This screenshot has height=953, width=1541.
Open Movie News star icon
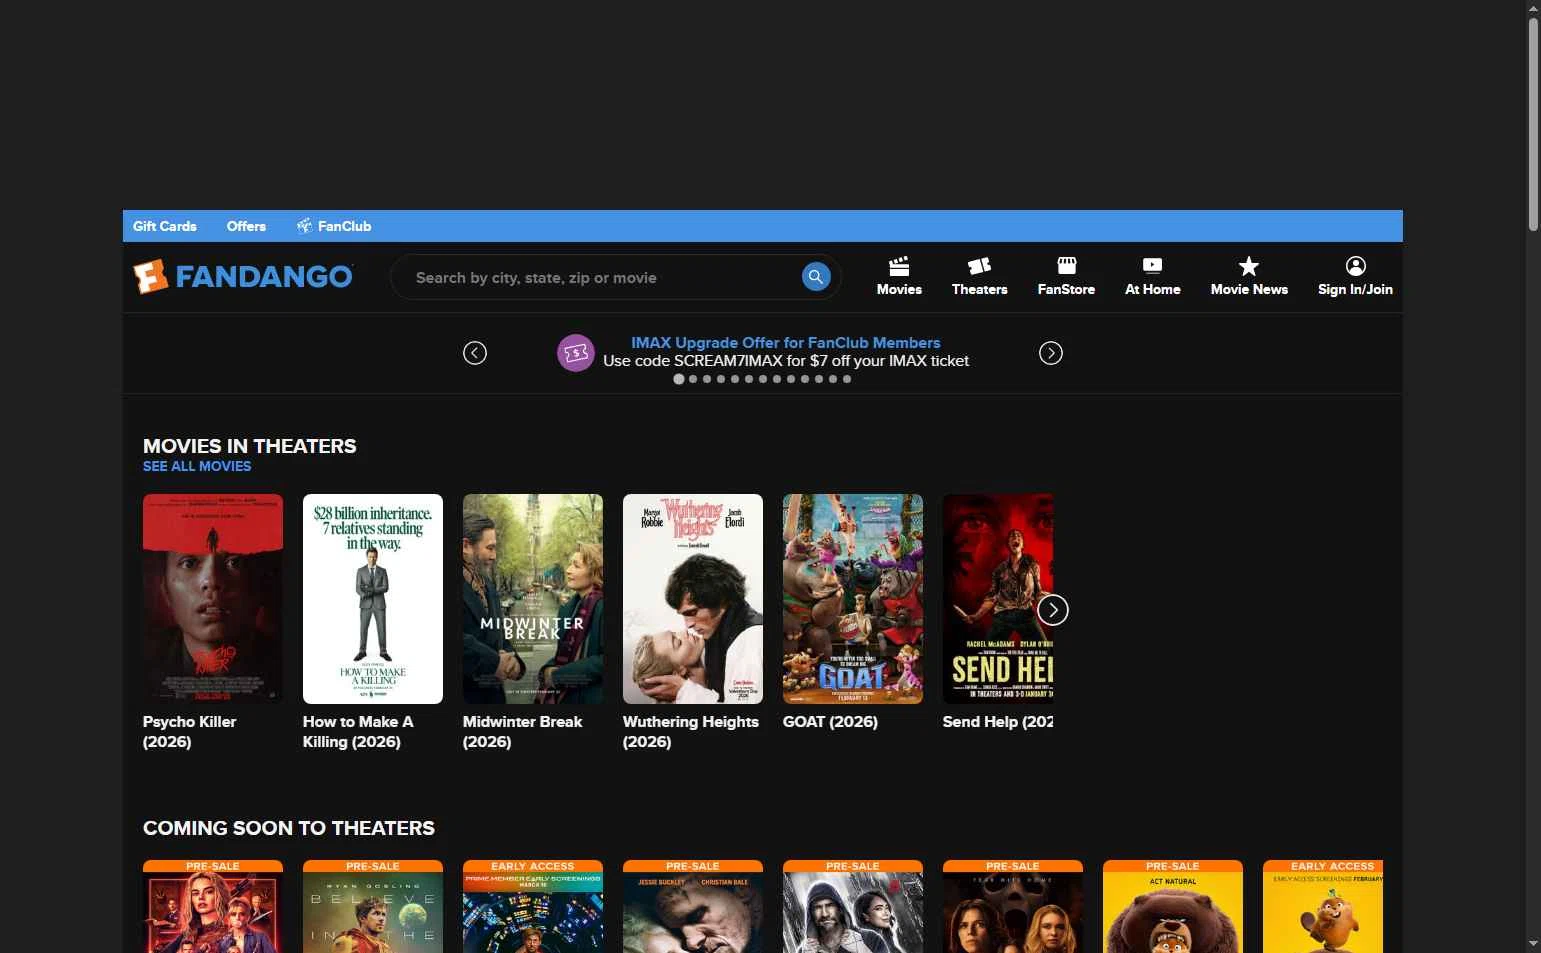pyautogui.click(x=1249, y=277)
